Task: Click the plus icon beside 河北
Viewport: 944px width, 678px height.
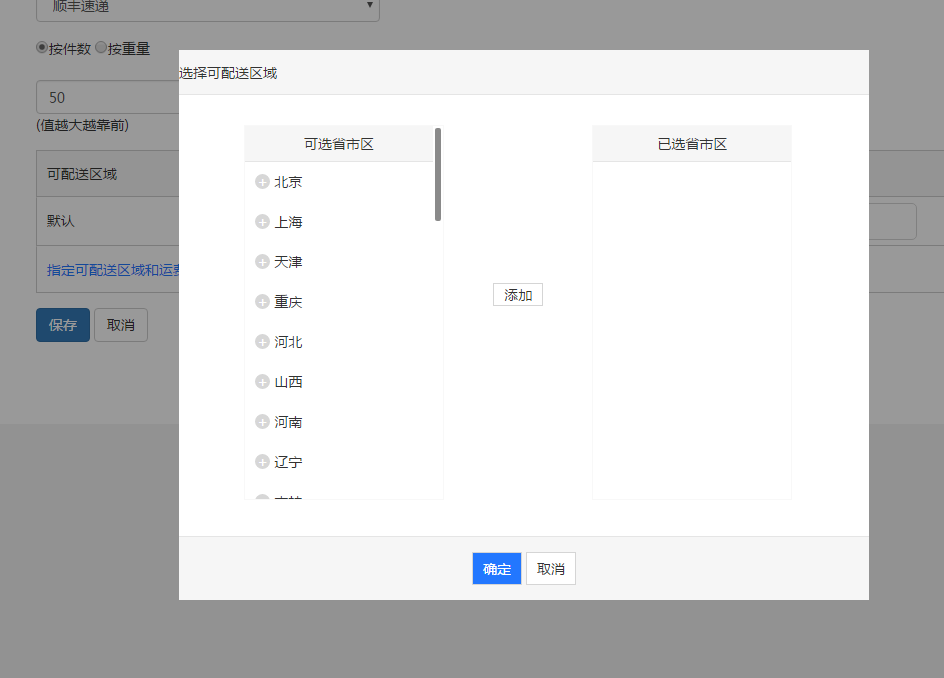Action: point(261,341)
